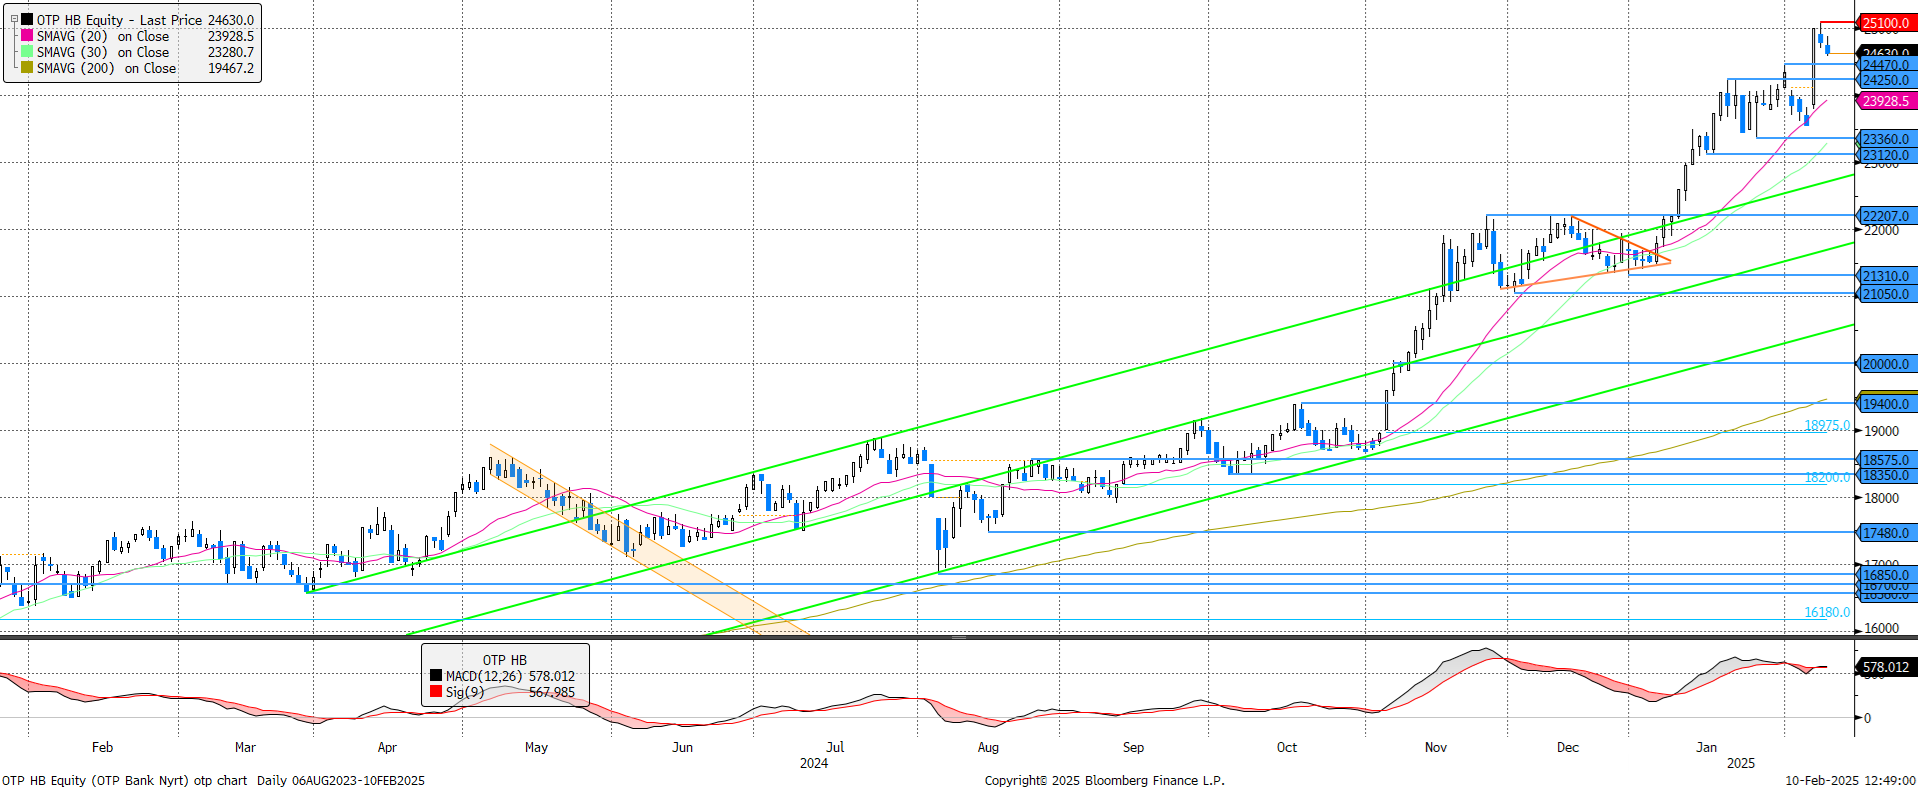The width and height of the screenshot is (1918, 789).
Task: Click the 22000 axis tick label
Action: (1881, 230)
